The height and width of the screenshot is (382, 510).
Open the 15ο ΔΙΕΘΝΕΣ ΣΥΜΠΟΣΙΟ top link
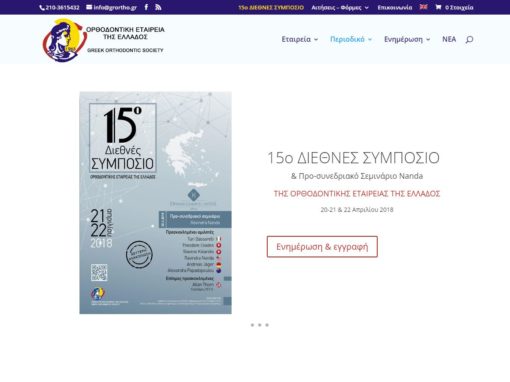tap(271, 7)
